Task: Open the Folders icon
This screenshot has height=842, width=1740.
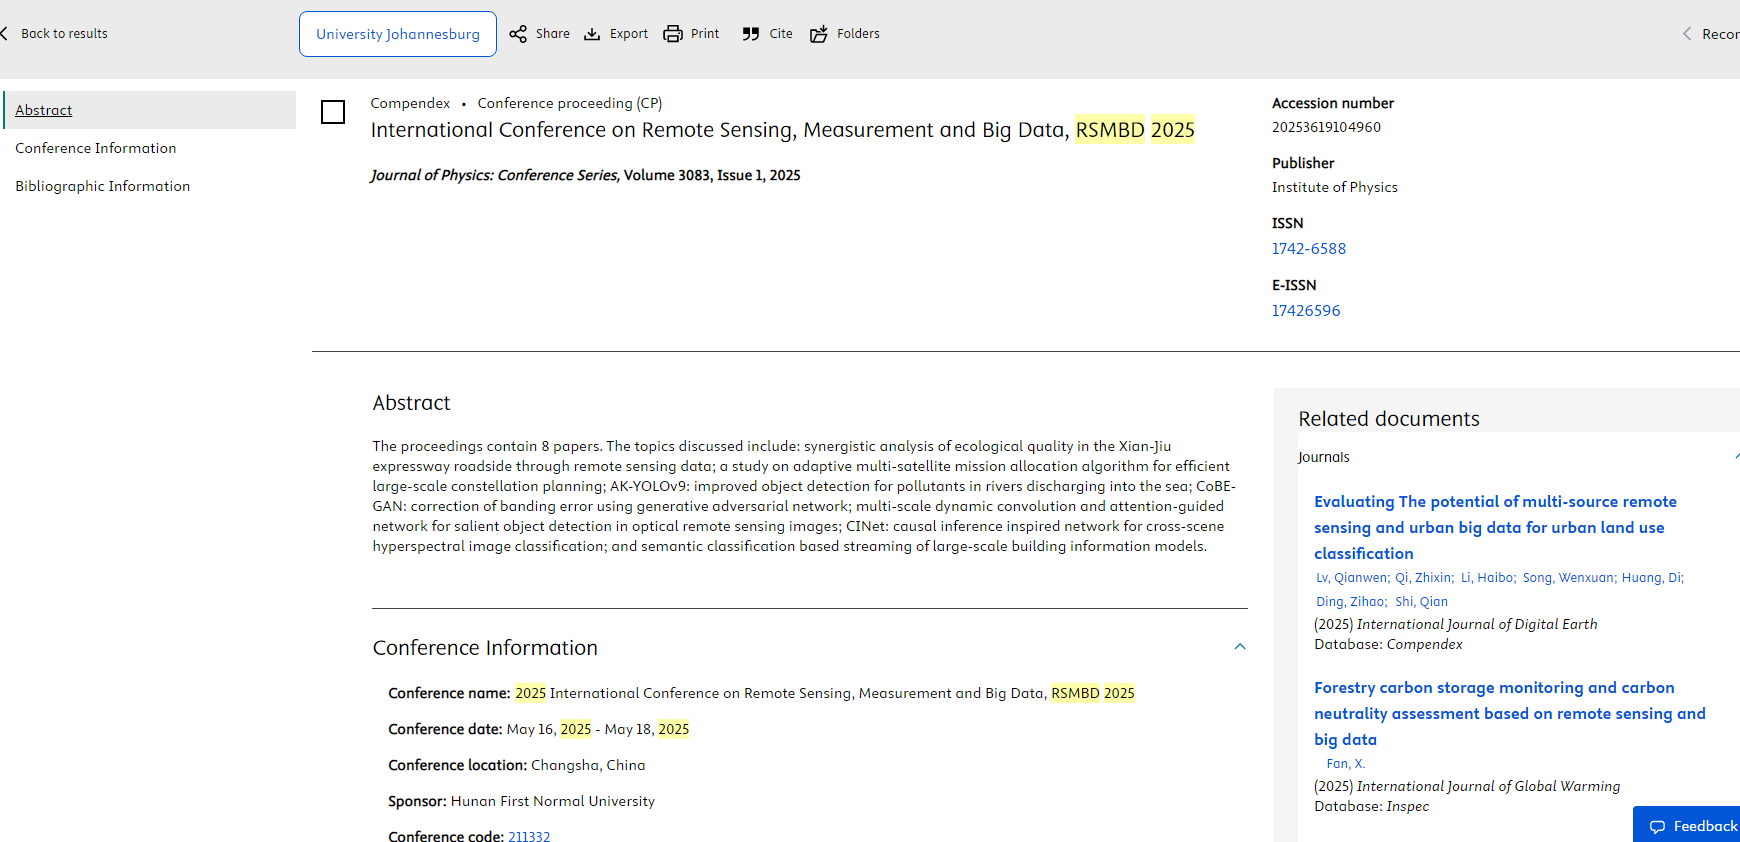Action: (819, 34)
